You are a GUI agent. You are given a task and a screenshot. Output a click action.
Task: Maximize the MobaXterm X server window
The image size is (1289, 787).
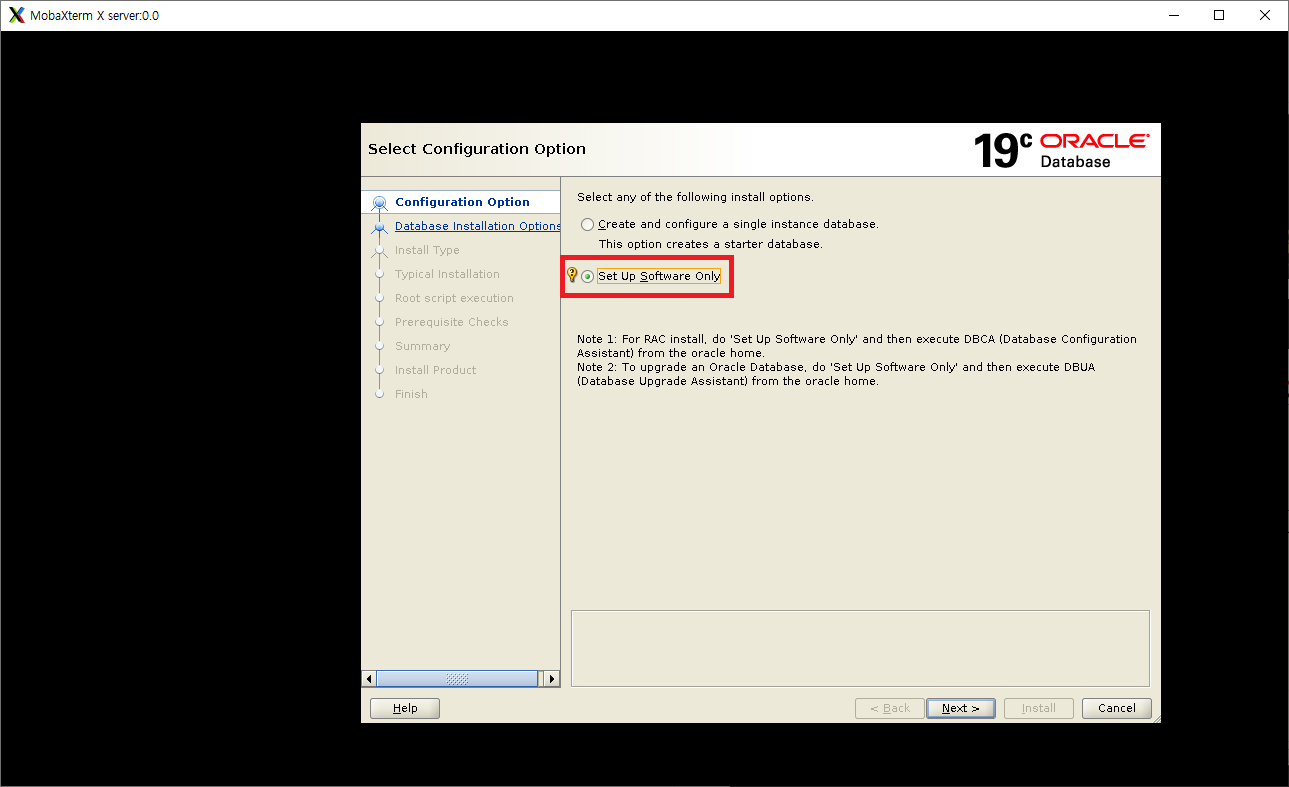[1219, 15]
